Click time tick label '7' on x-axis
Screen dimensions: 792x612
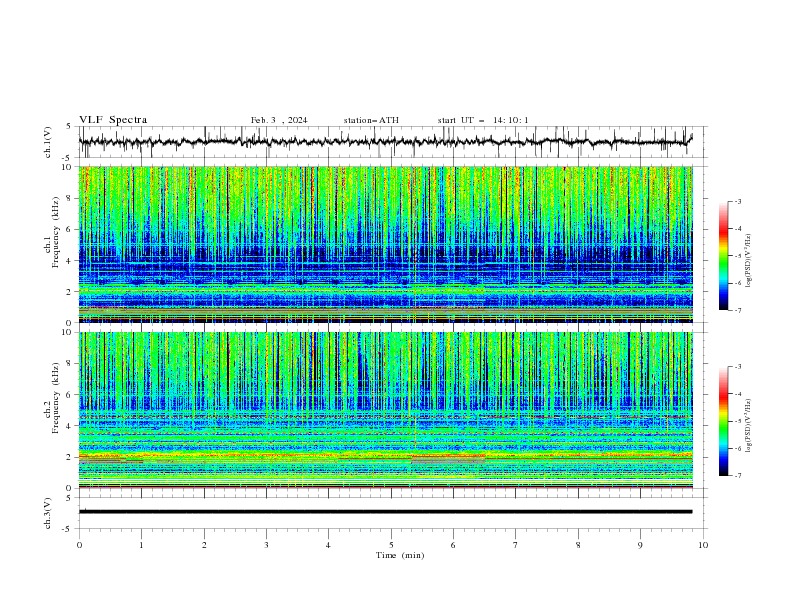click(x=516, y=545)
